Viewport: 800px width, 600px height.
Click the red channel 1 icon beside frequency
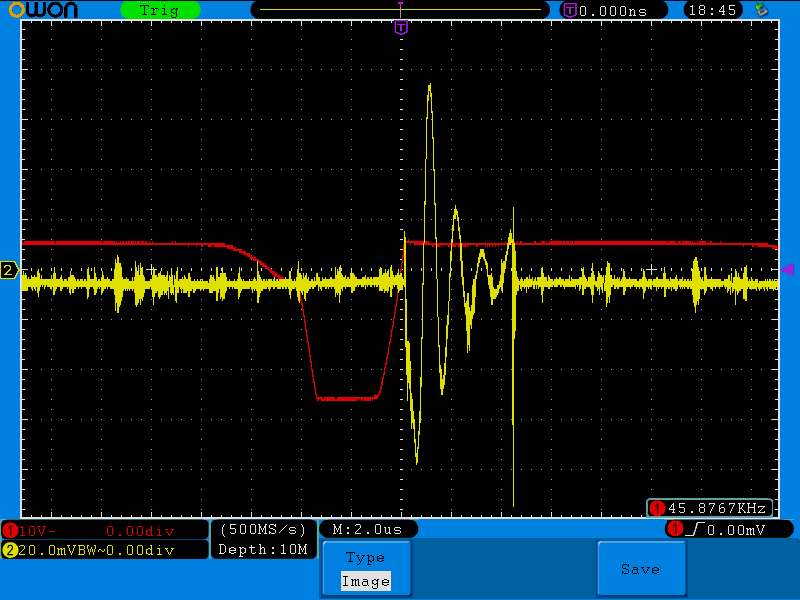(657, 508)
